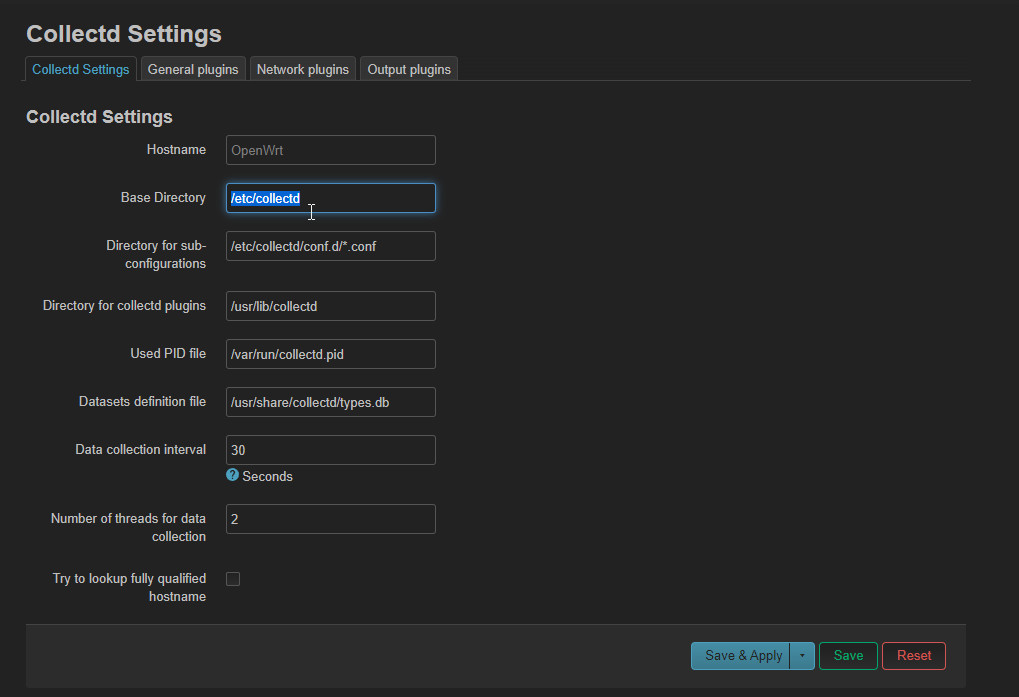Viewport: 1019px width, 697px height.
Task: Click the Number of threads field
Action: coord(330,519)
